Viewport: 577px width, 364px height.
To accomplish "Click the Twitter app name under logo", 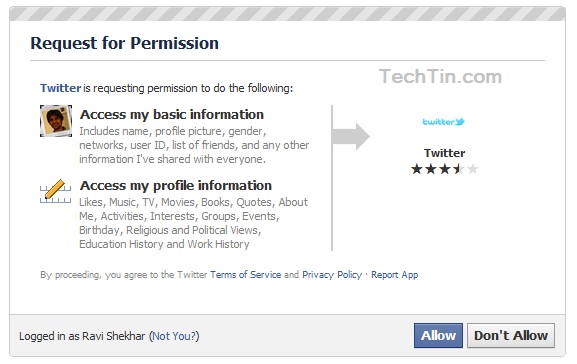I will coord(444,153).
